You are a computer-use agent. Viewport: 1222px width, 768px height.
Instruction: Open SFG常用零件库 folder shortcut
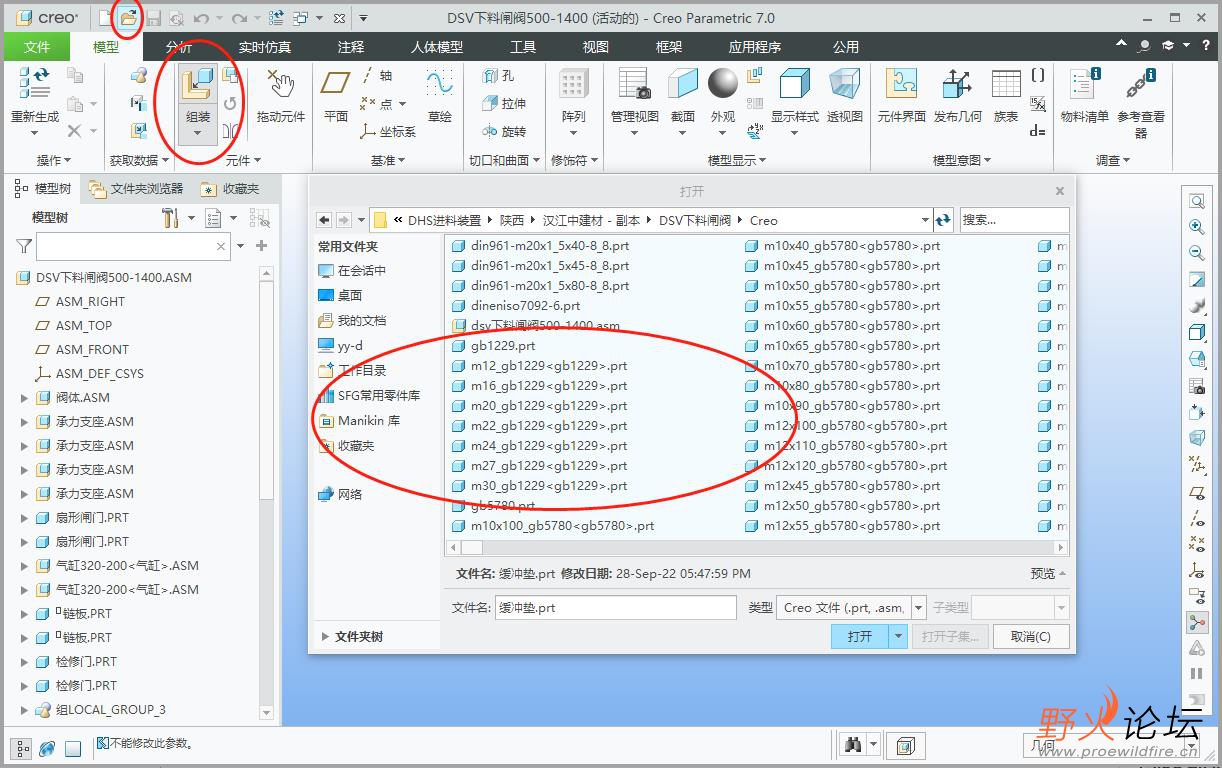369,395
